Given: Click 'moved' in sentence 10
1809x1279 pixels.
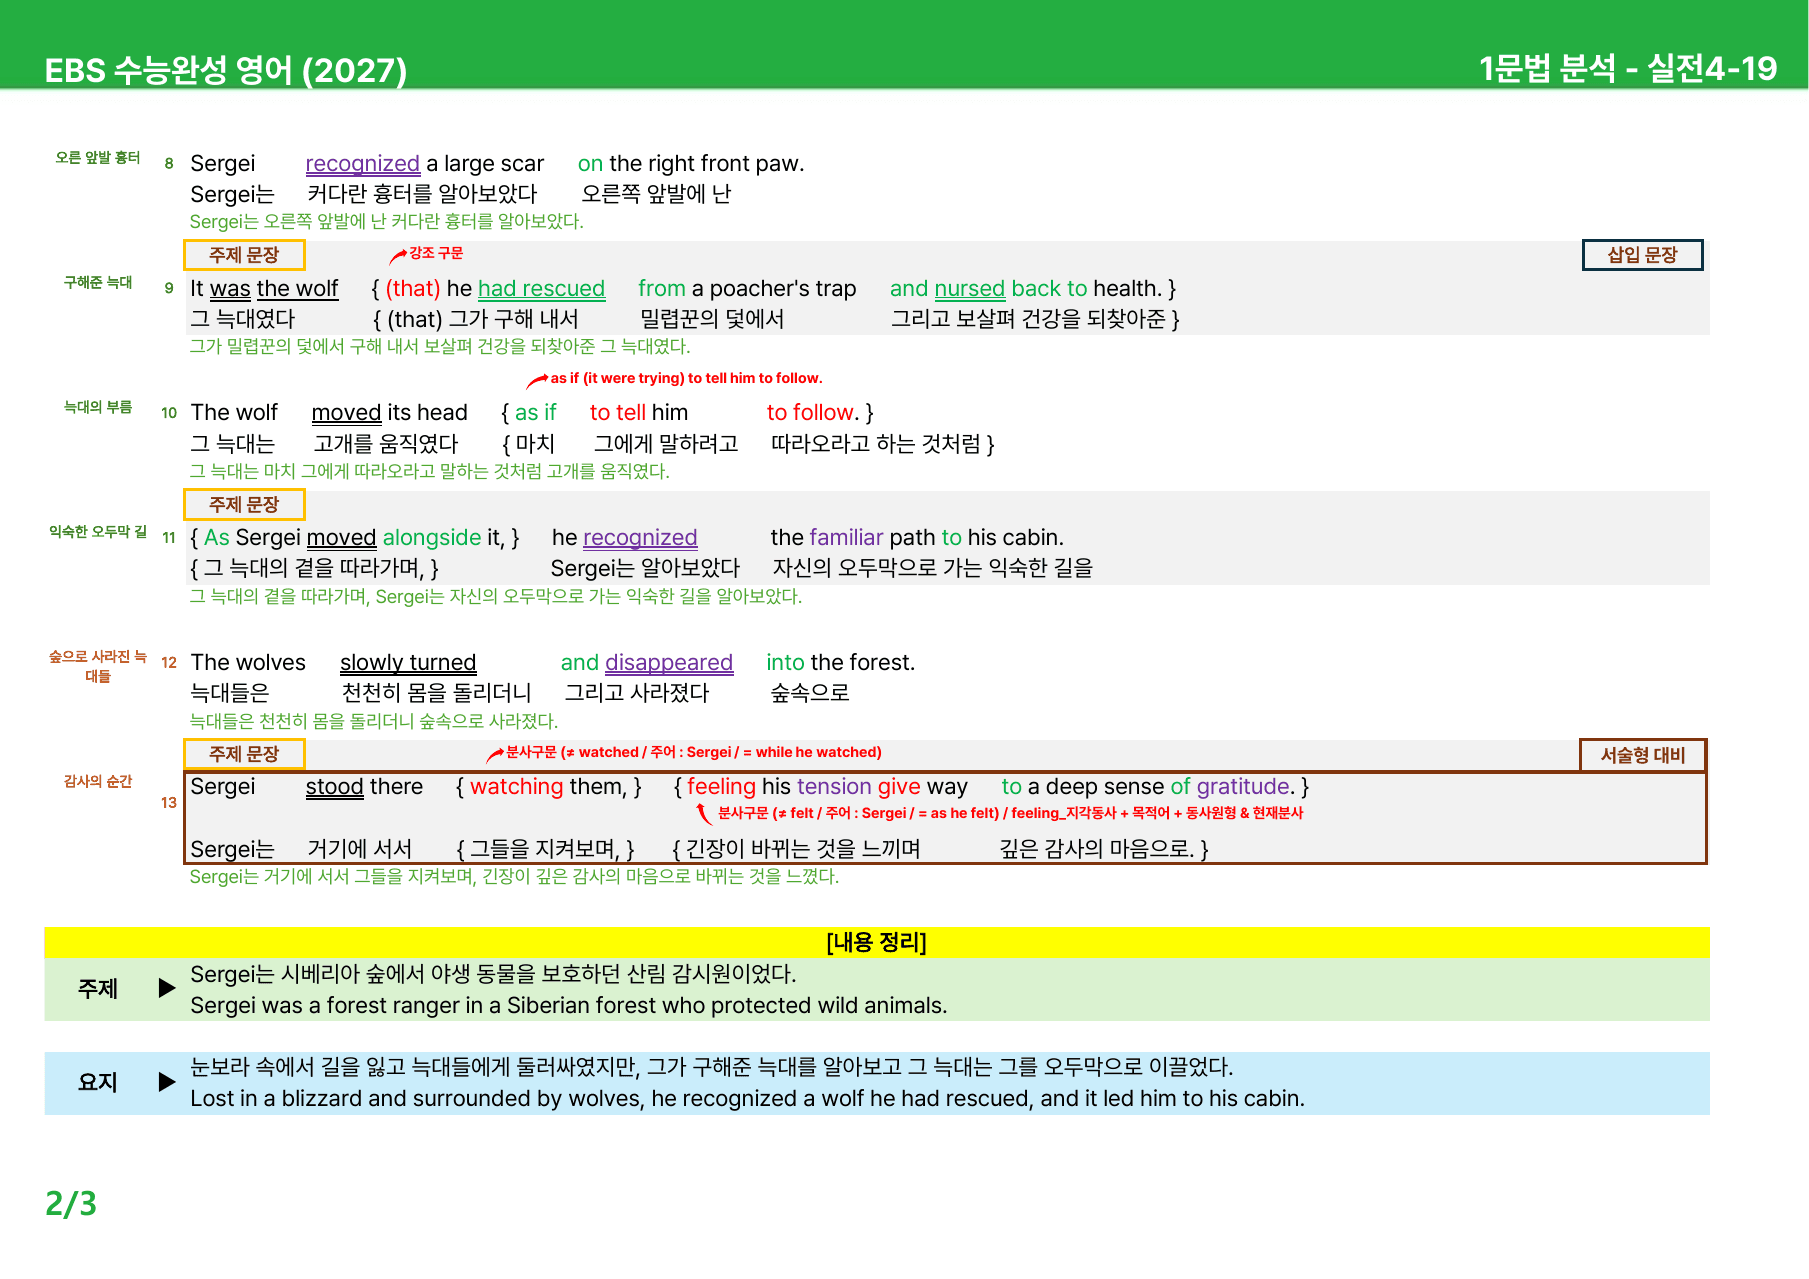Looking at the screenshot, I should [346, 412].
